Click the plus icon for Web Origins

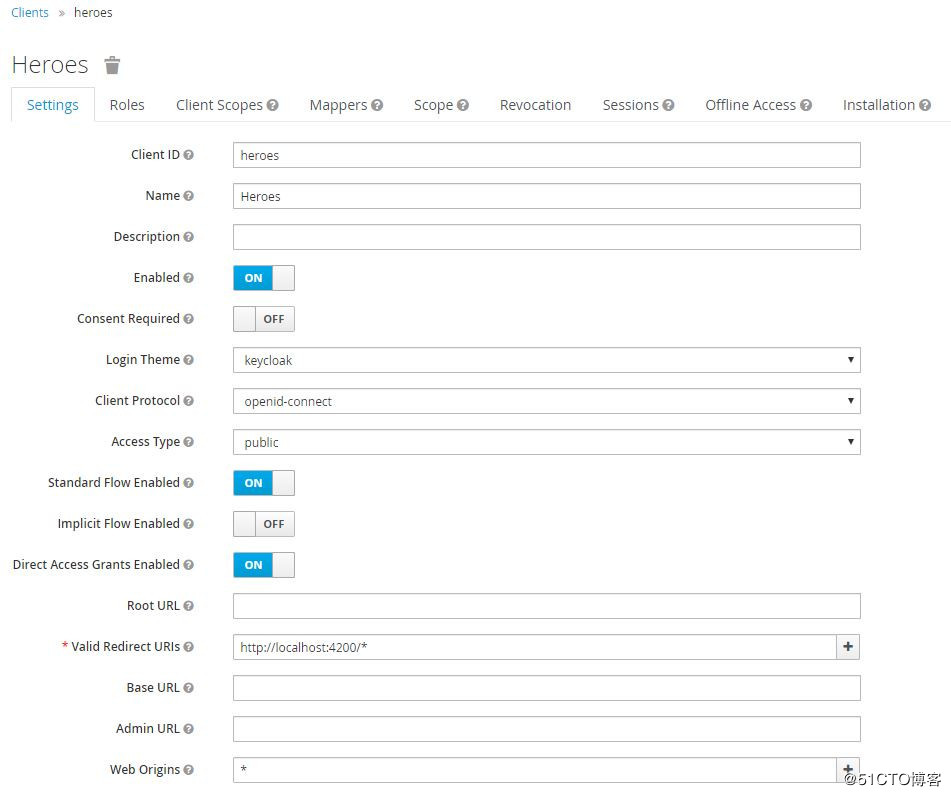(848, 768)
